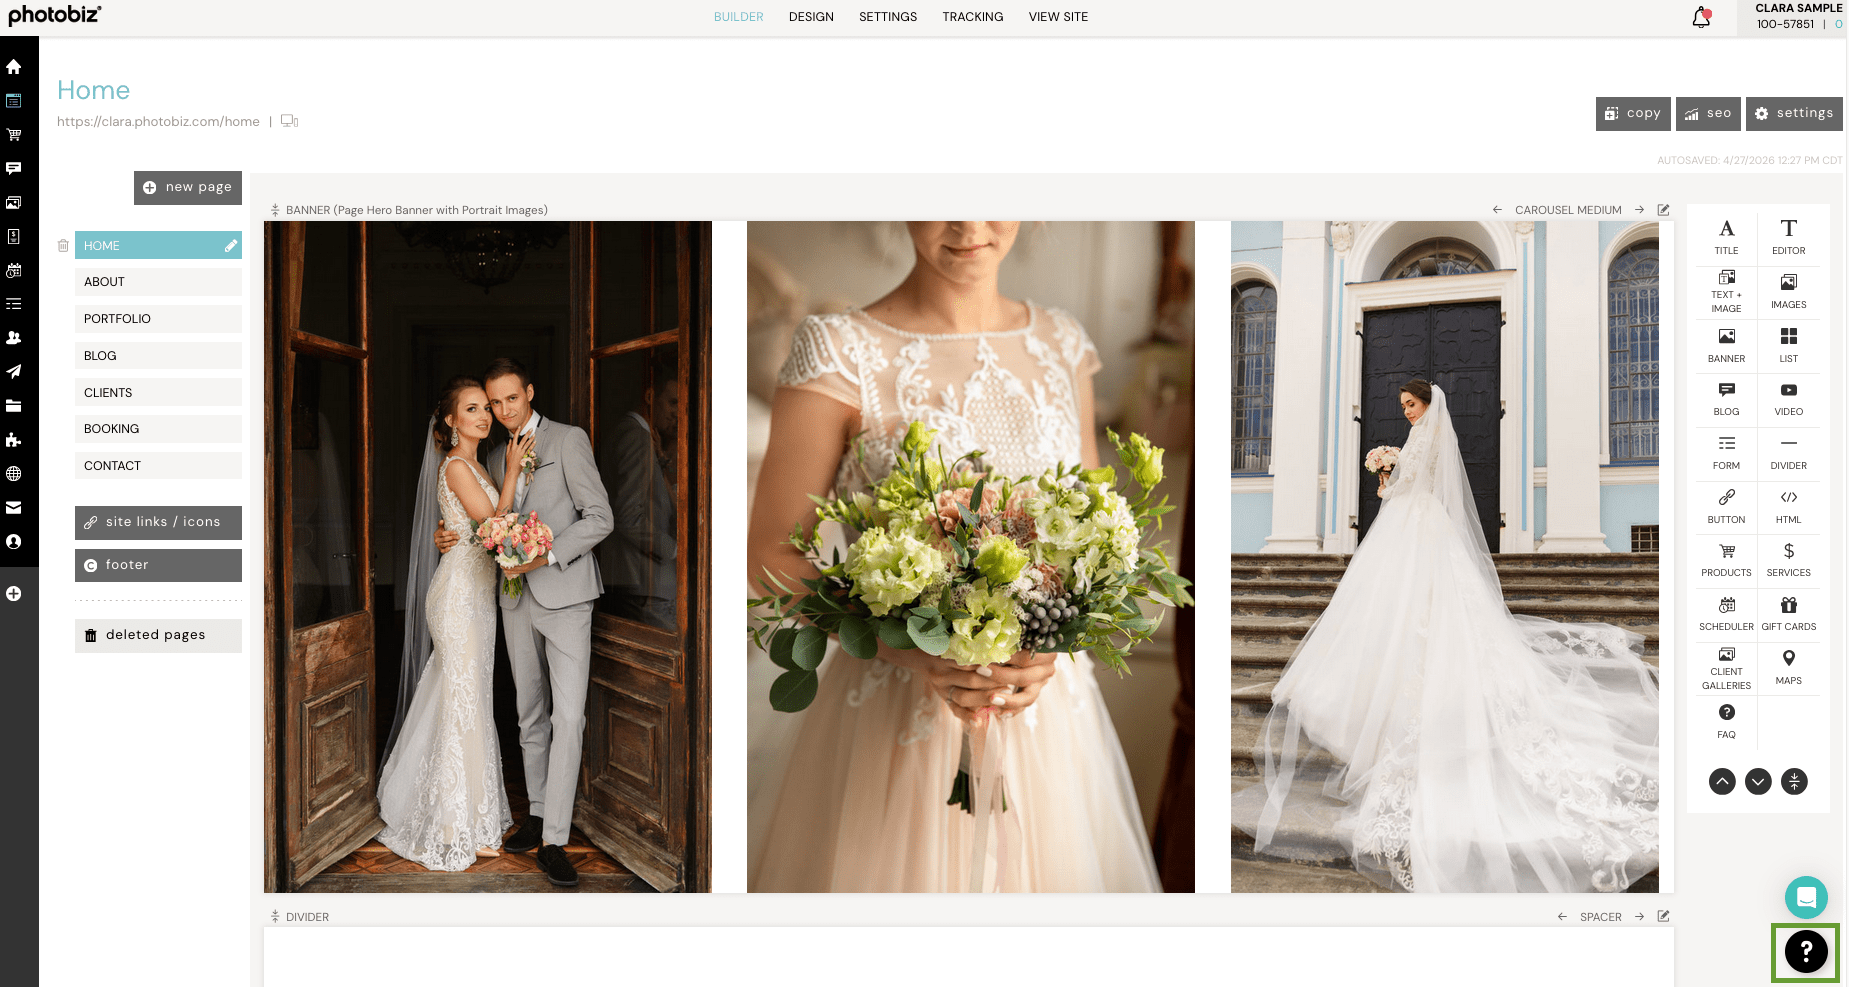Move block up with the up chevron circle
1849x987 pixels.
point(1722,781)
